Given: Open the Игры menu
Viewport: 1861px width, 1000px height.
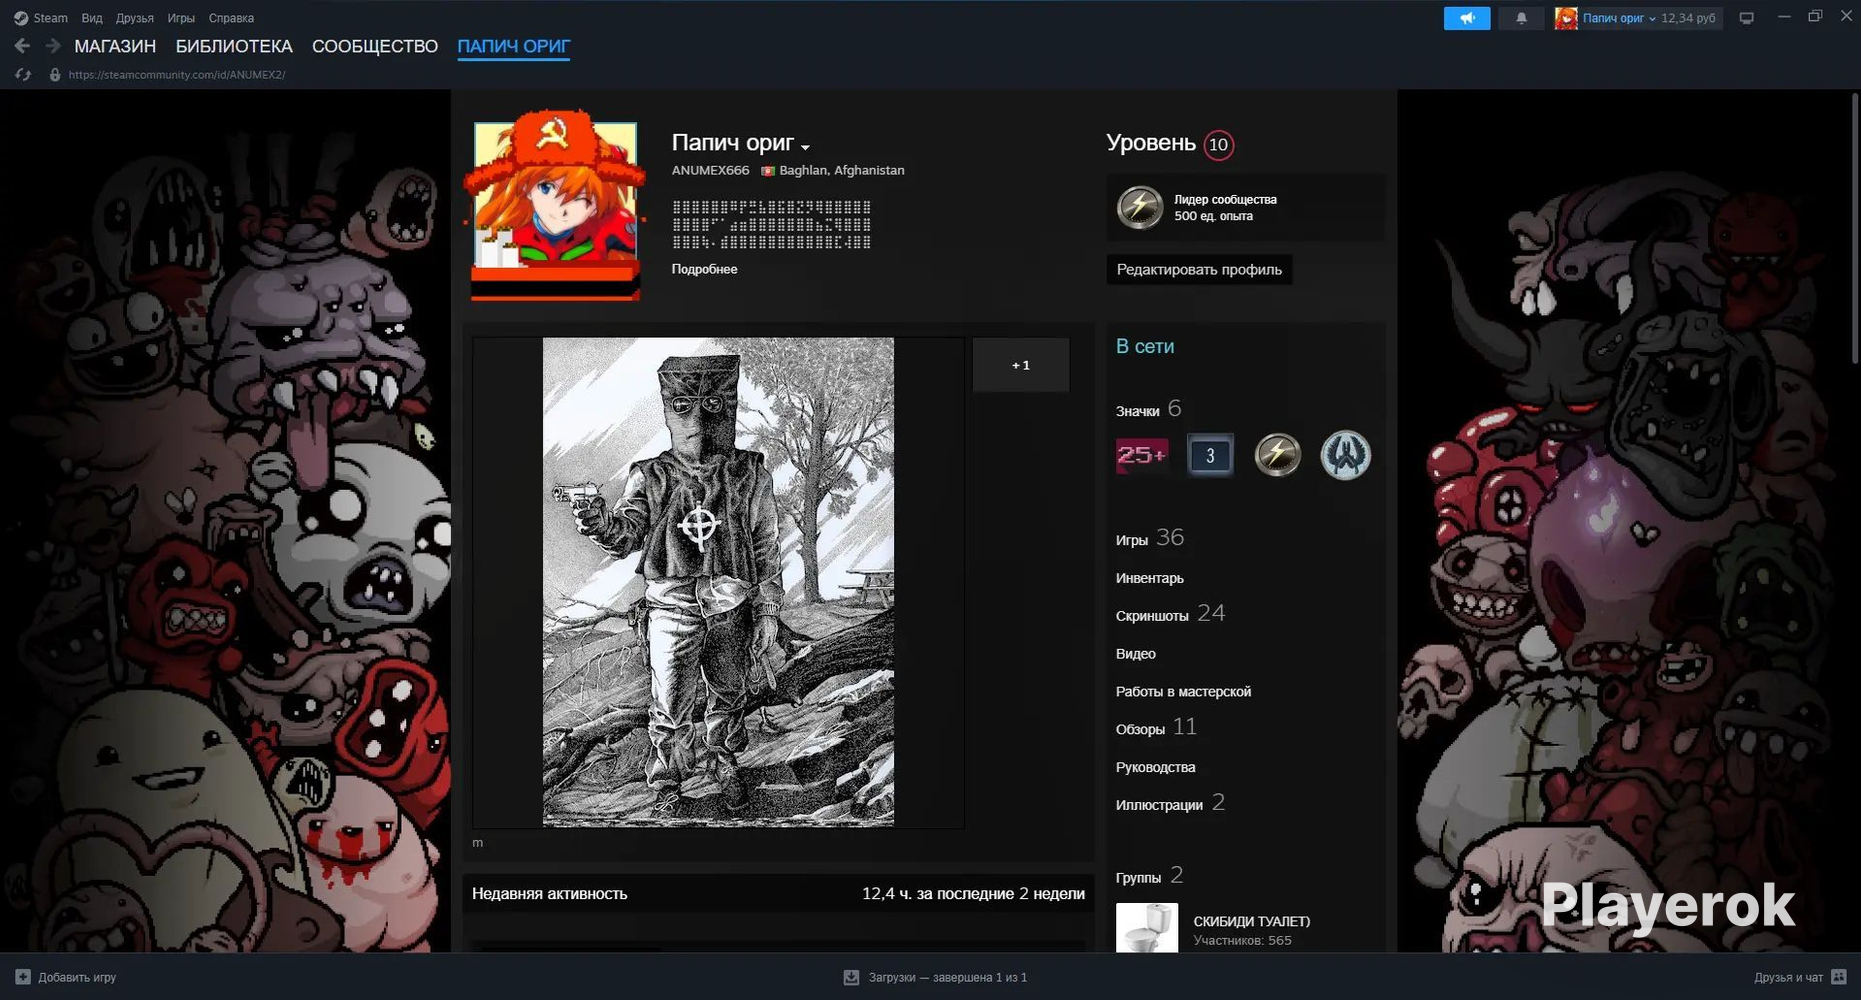Looking at the screenshot, I should (x=181, y=18).
